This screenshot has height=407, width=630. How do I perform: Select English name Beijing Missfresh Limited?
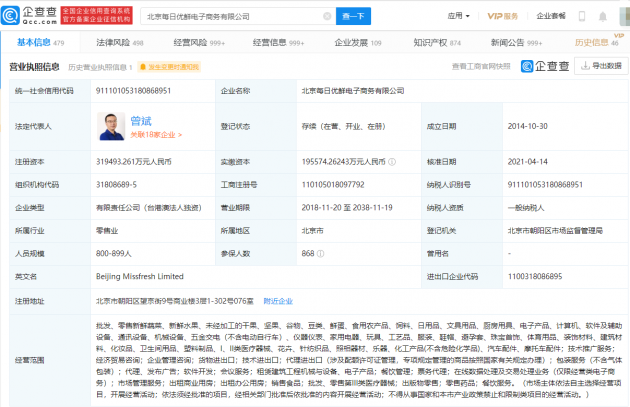[x=140, y=276]
